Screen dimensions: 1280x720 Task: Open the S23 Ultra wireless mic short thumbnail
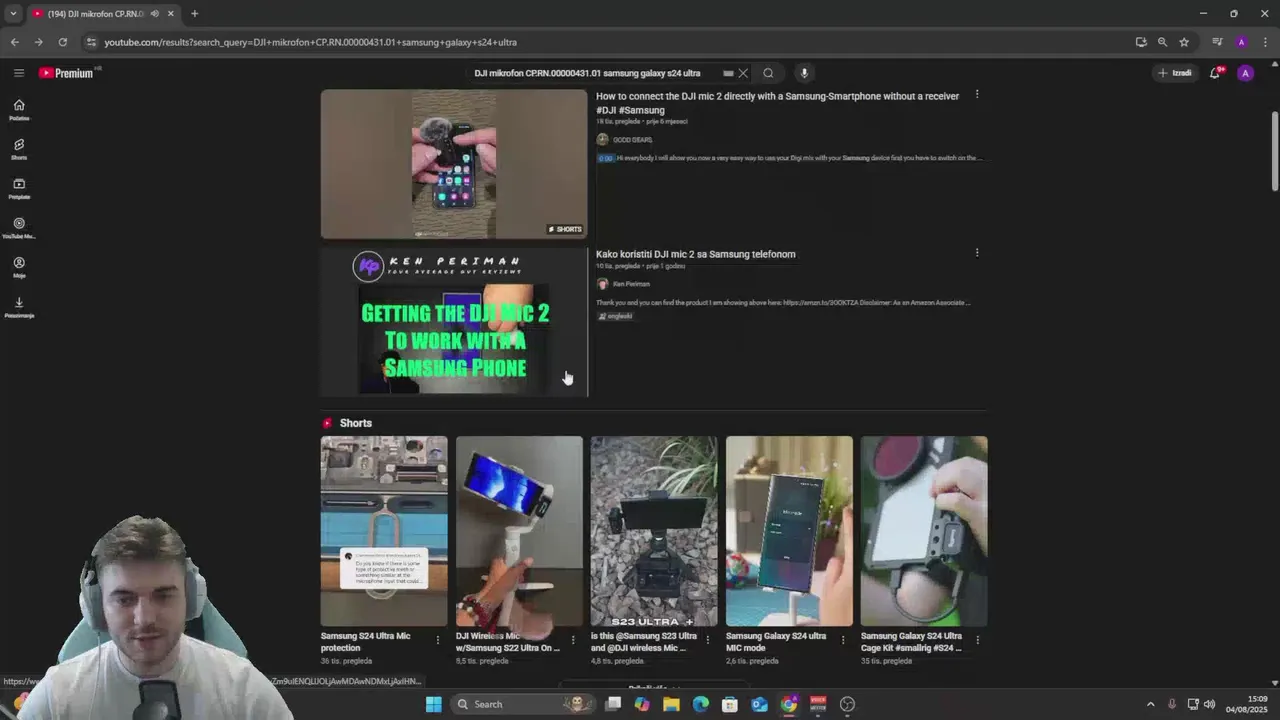click(654, 531)
